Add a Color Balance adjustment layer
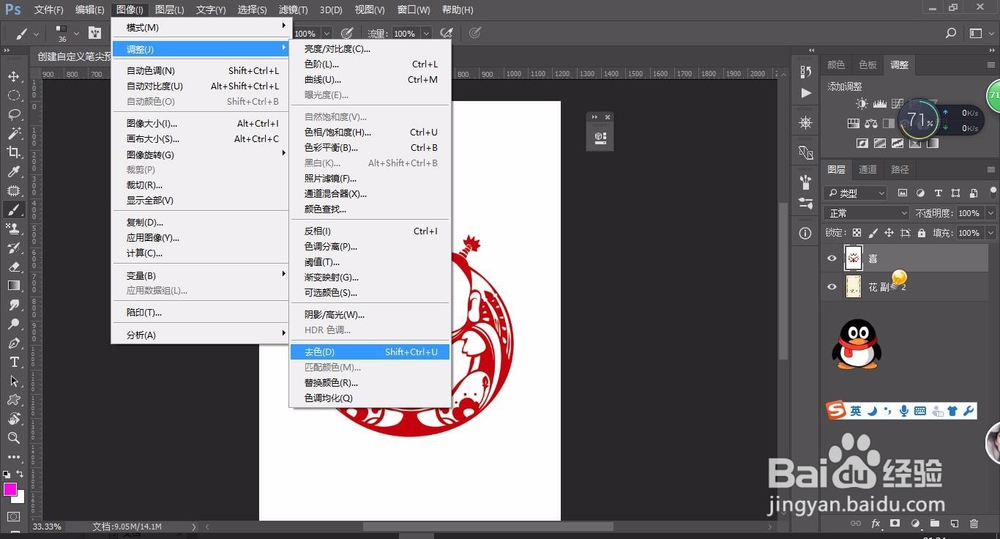Image resolution: width=1000 pixels, height=539 pixels. tap(871, 123)
